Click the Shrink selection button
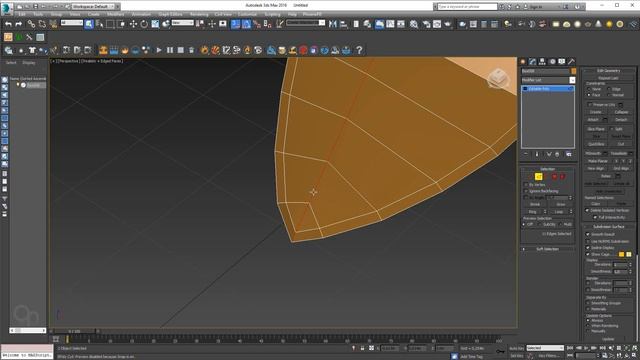The height and width of the screenshot is (360, 640). [535, 204]
